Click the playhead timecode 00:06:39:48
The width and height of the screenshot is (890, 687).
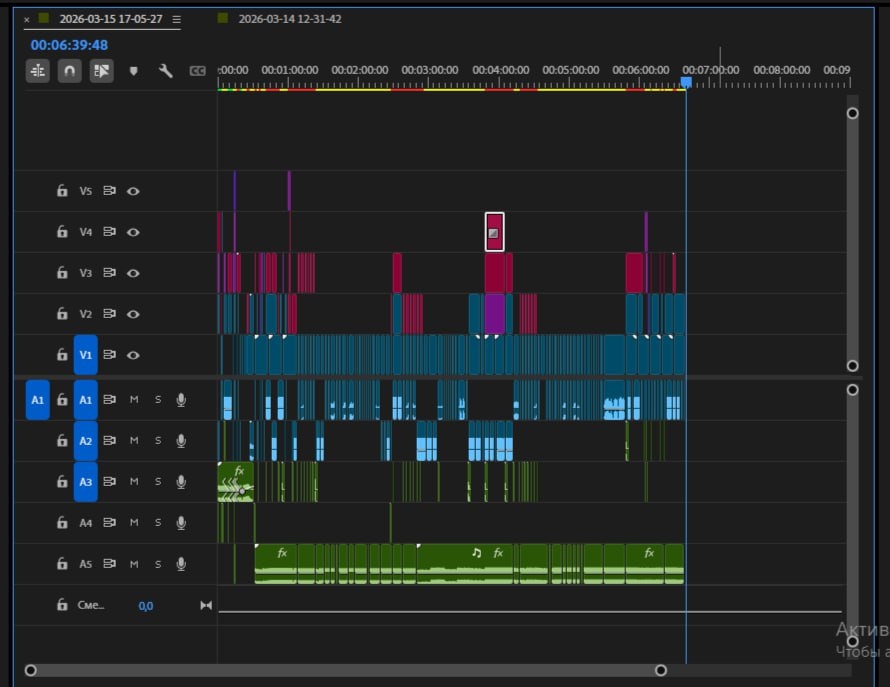69,45
